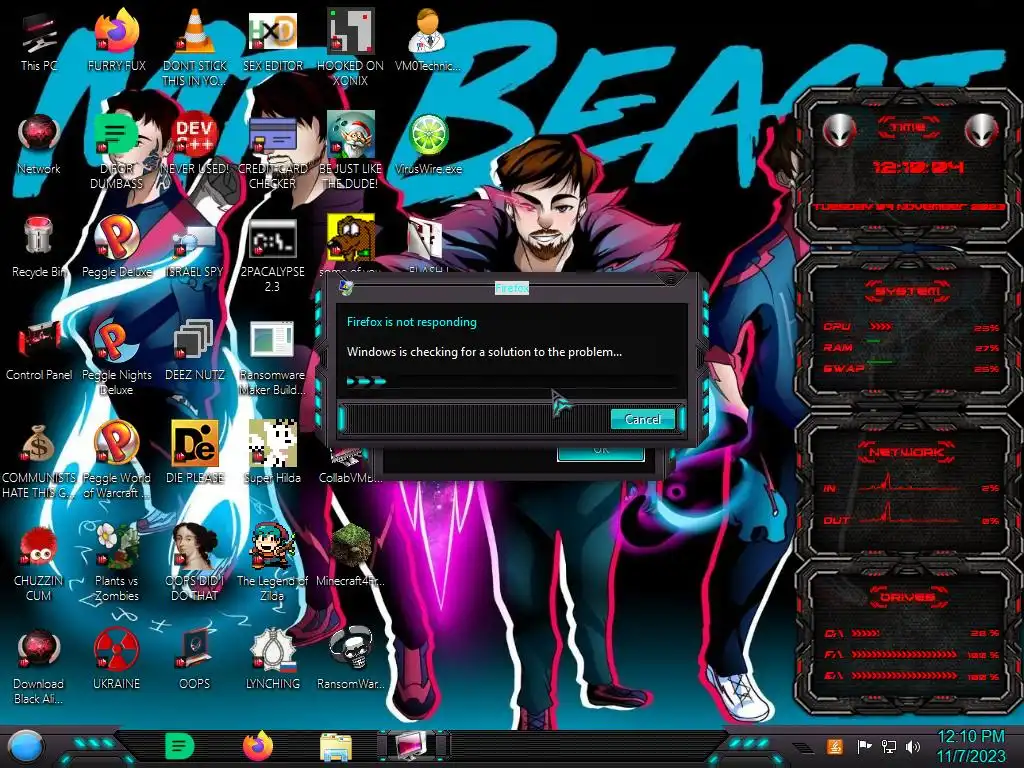
Task: Open the UKRAINE radiation icon
Action: [116, 658]
